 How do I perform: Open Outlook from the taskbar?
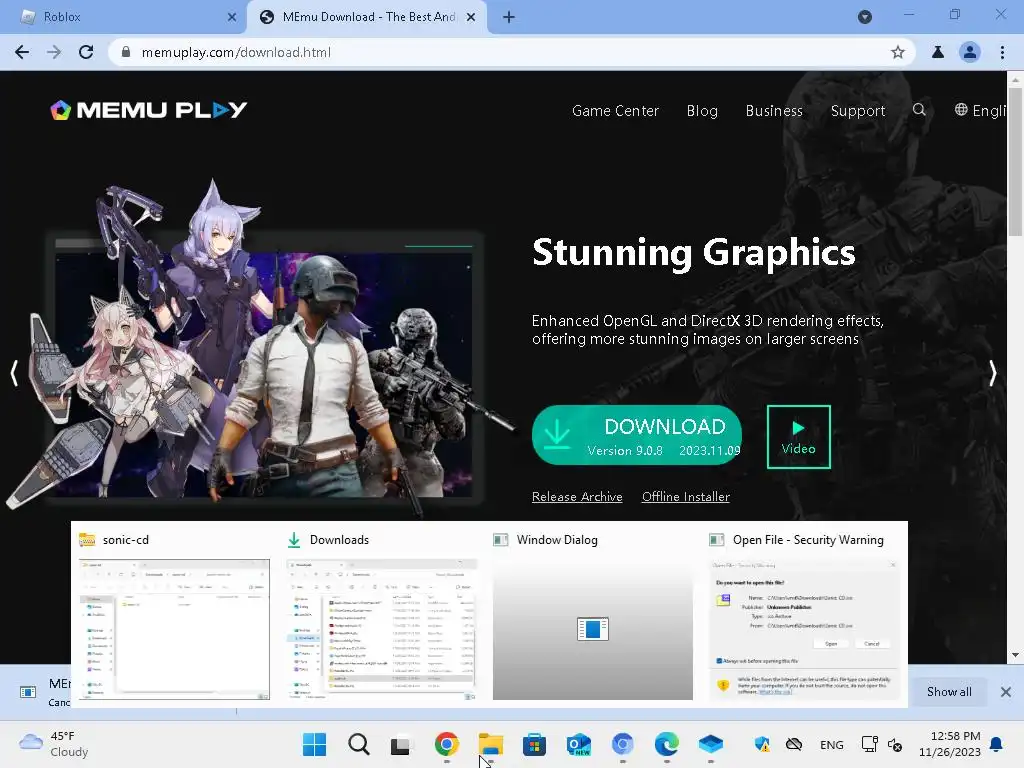579,744
